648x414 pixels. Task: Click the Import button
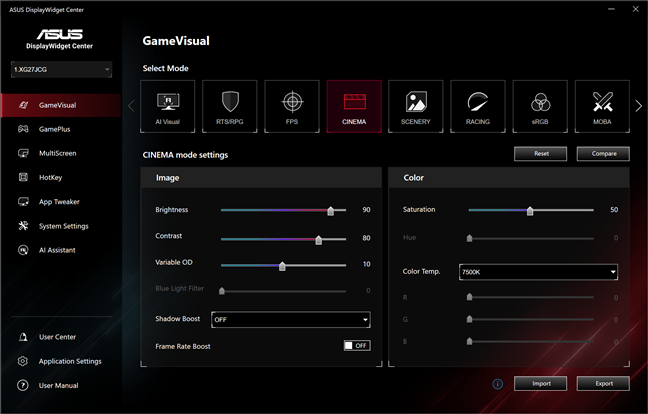[x=541, y=383]
